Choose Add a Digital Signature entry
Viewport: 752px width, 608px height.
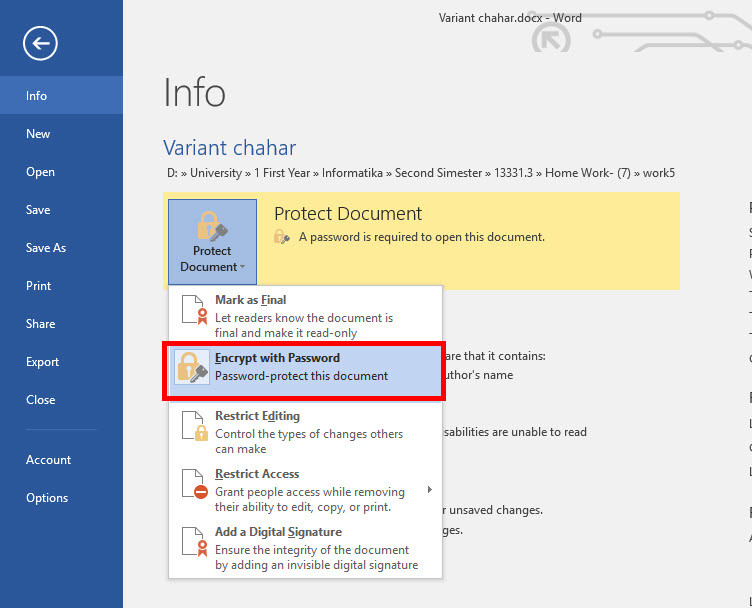click(x=305, y=548)
